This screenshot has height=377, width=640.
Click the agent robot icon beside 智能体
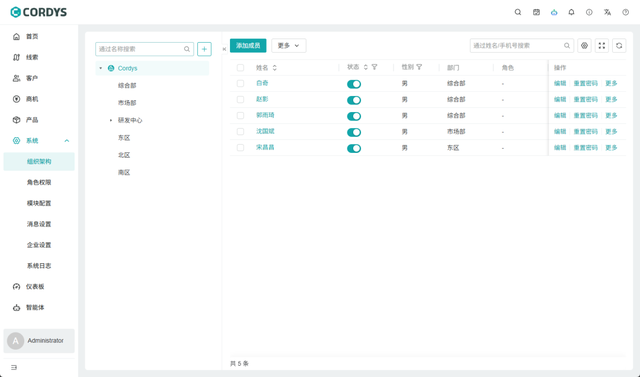coord(16,308)
